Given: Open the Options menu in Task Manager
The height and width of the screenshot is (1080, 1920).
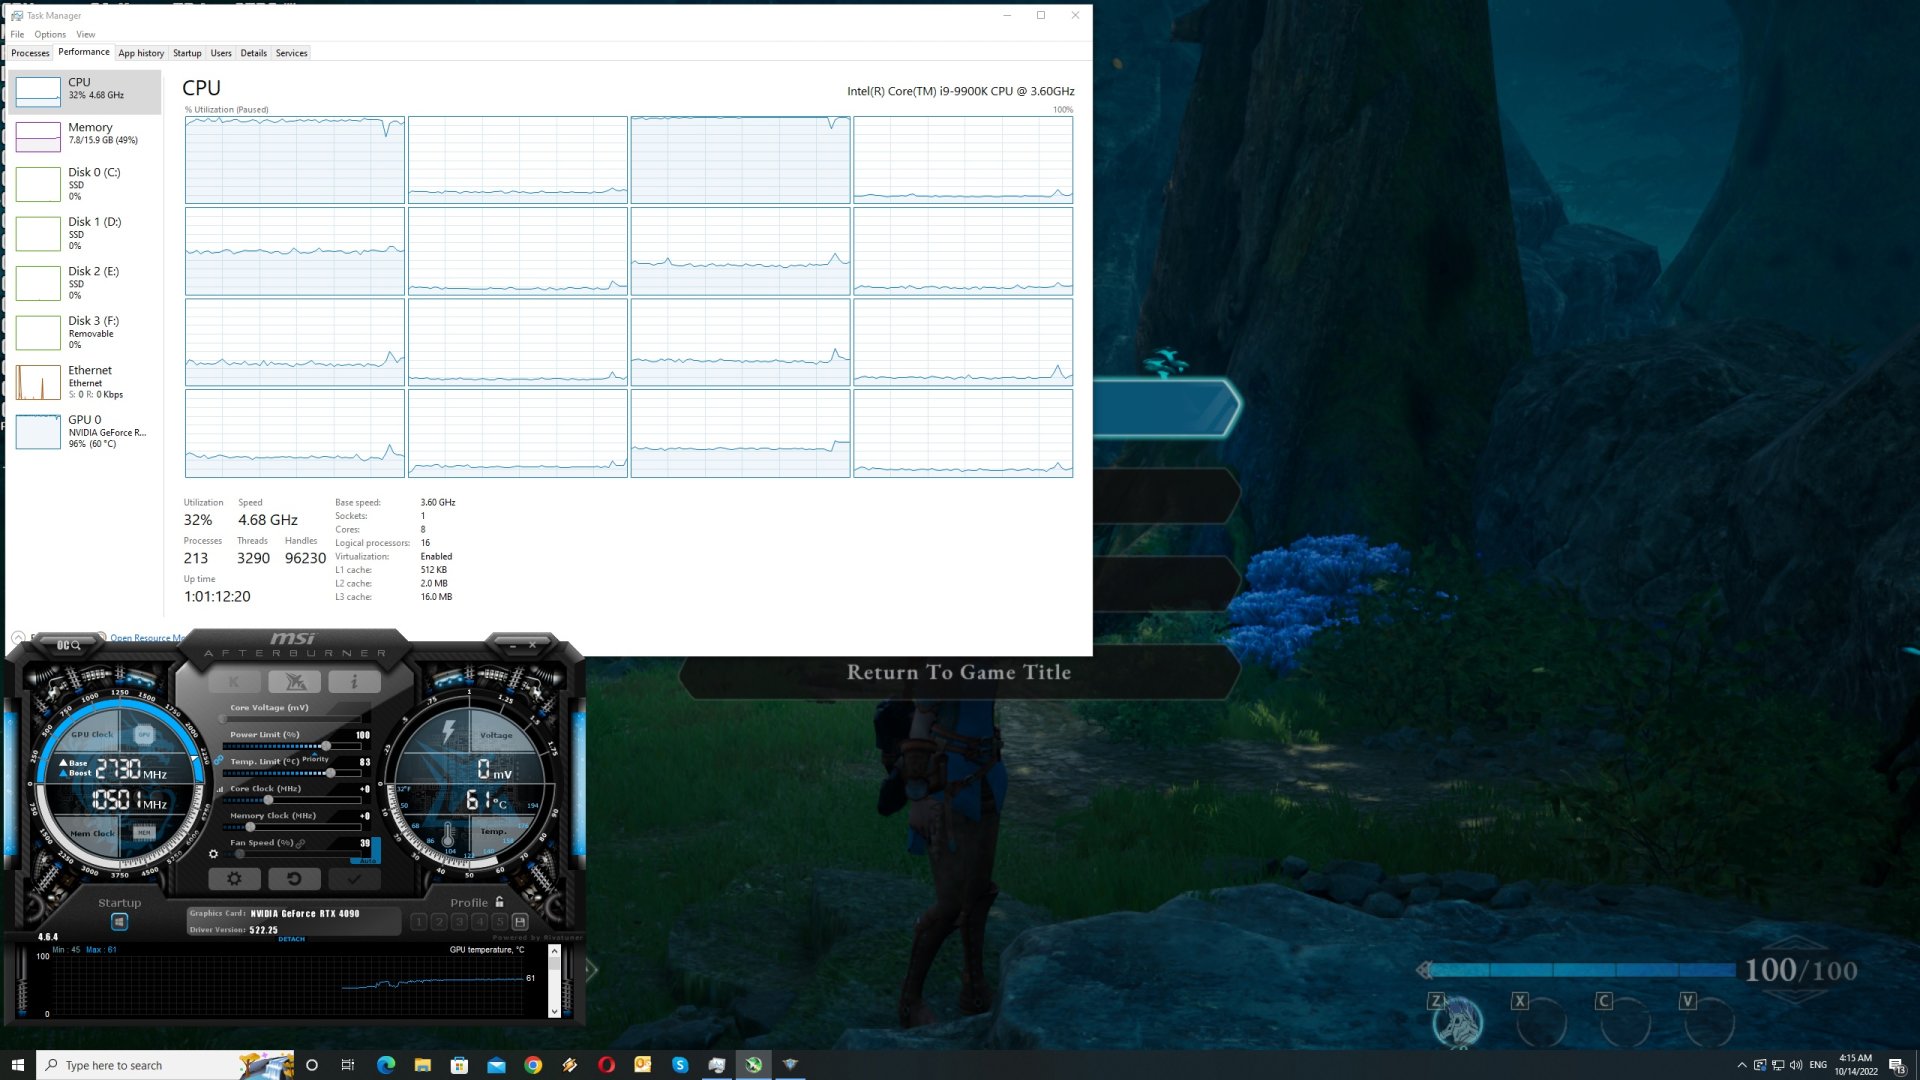Looking at the screenshot, I should click(50, 34).
